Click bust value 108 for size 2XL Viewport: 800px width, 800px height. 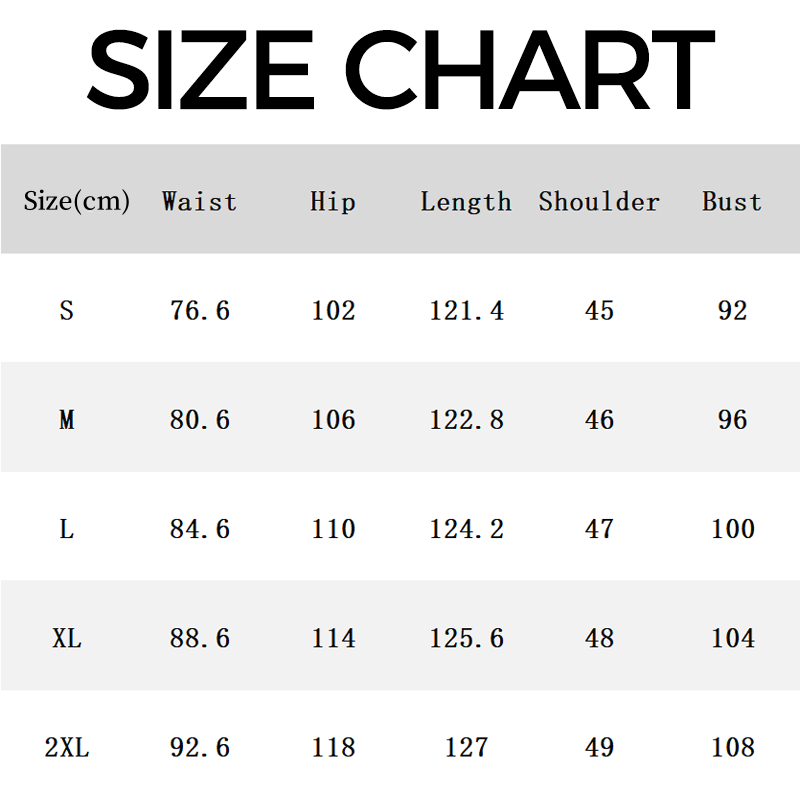point(732,746)
